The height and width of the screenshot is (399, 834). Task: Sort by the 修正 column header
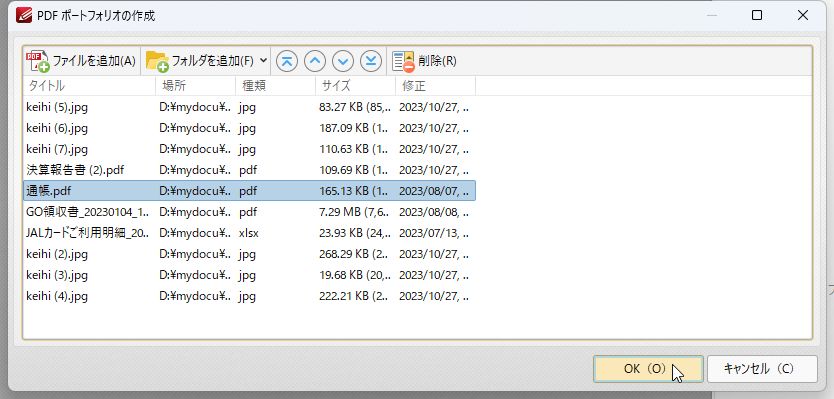[x=436, y=86]
